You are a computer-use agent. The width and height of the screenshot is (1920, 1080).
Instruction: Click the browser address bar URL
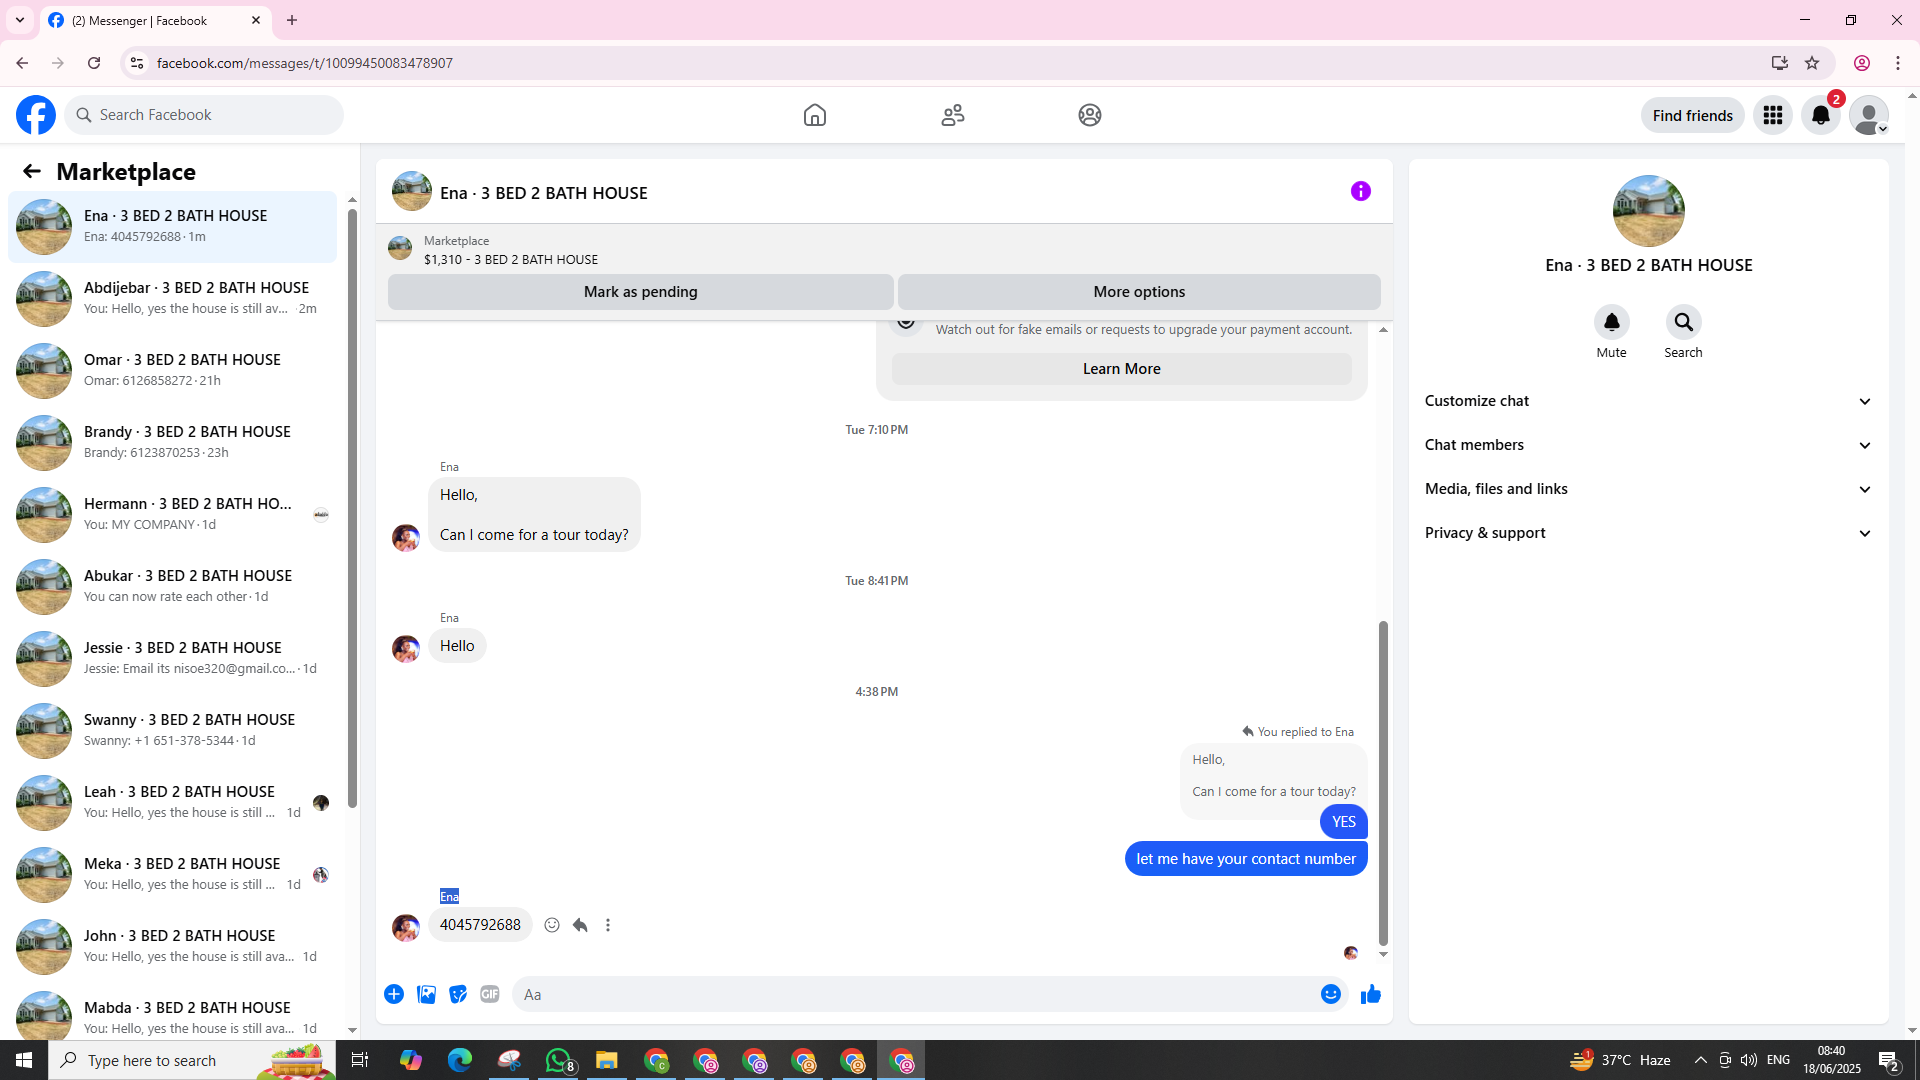point(305,63)
